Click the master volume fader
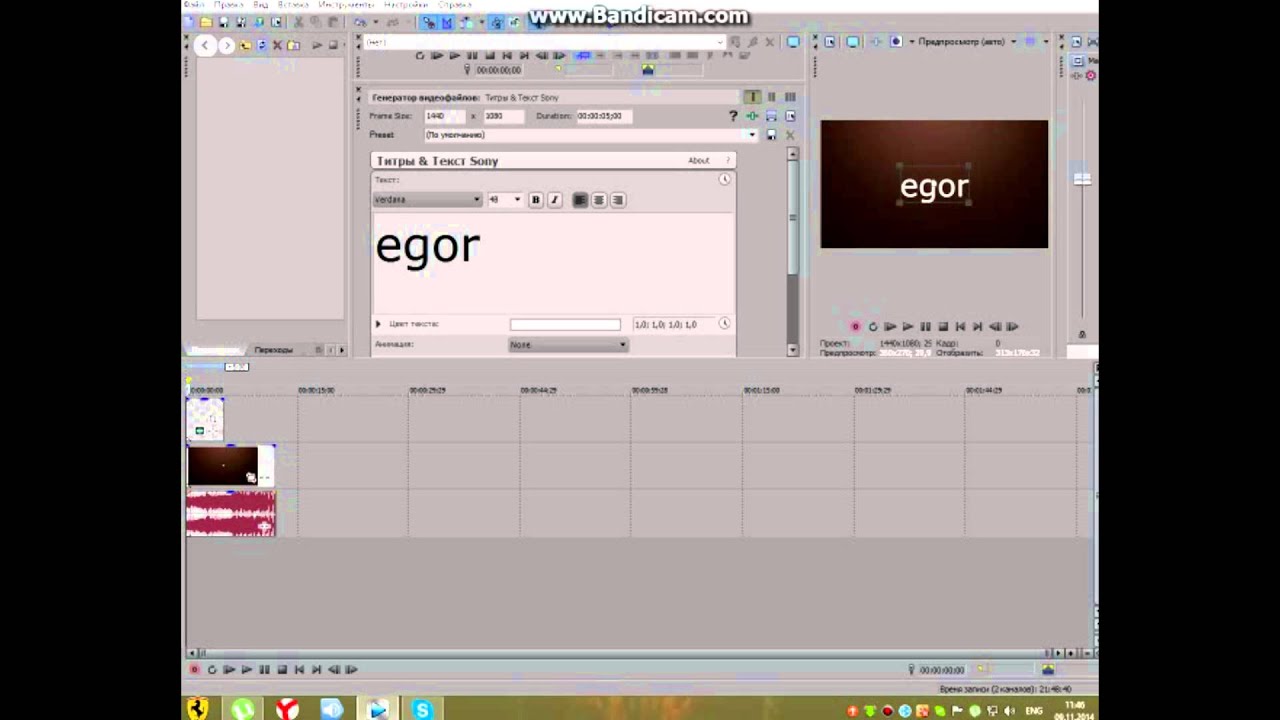Image resolution: width=1280 pixels, height=720 pixels. (x=1081, y=179)
